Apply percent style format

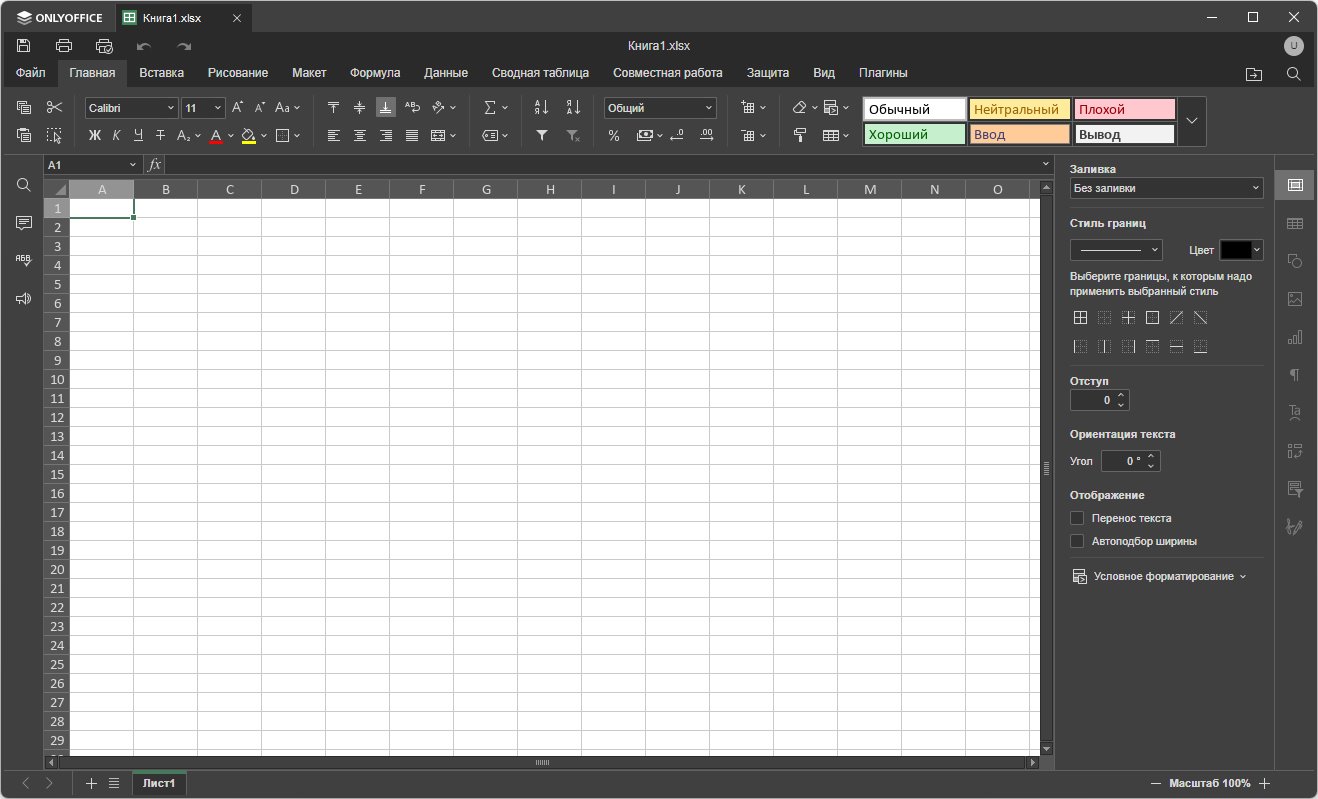(614, 135)
